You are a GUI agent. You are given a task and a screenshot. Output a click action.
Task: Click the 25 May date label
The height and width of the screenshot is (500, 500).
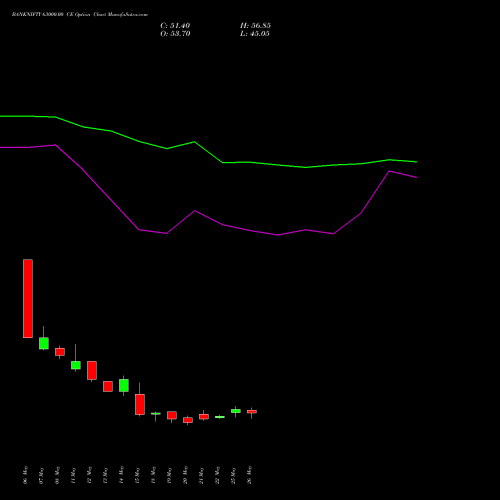click(234, 475)
